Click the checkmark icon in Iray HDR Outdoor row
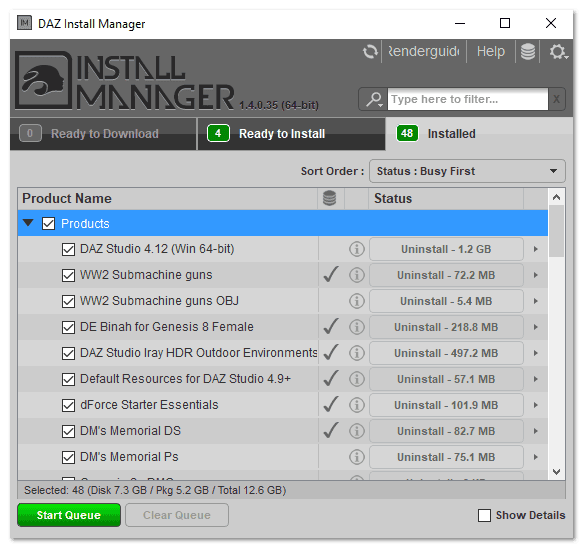The image size is (582, 548). 331,352
